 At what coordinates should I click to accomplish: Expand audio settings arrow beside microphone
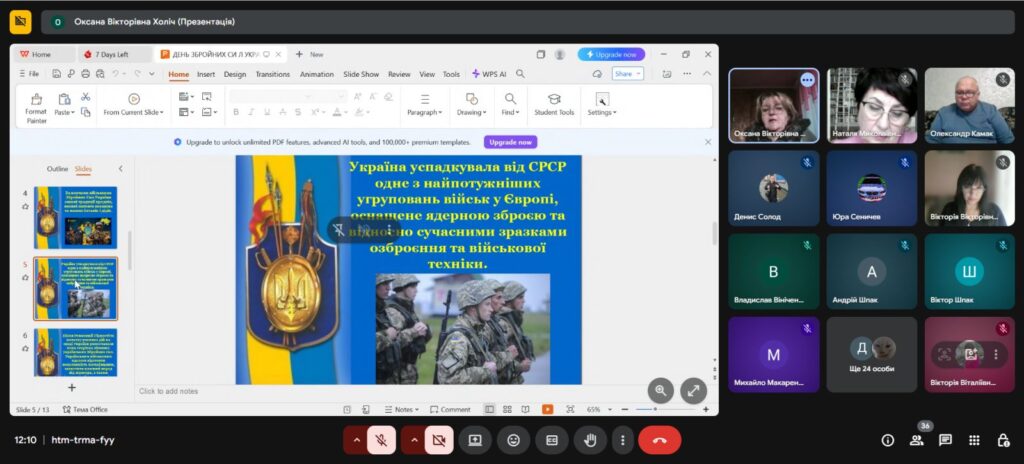[x=355, y=440]
